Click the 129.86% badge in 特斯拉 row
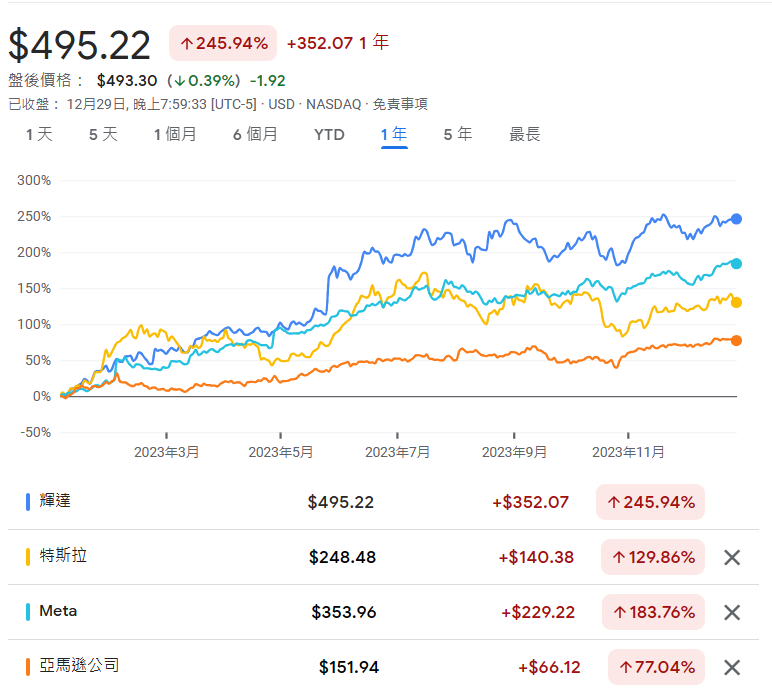The image size is (772, 697). pos(653,557)
